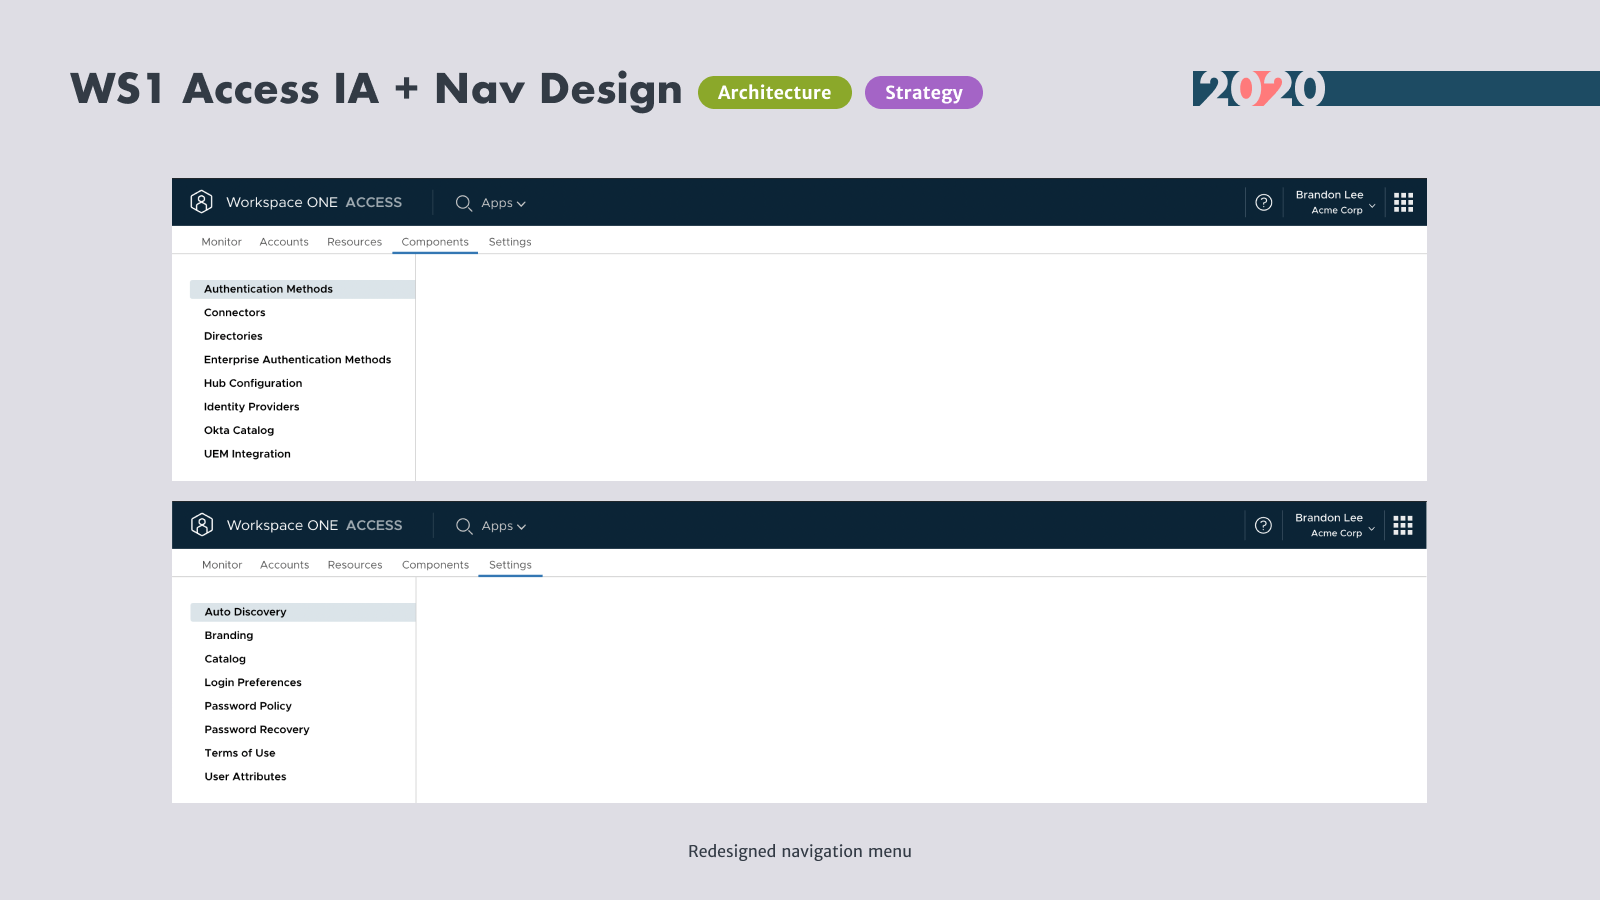1600x900 pixels.
Task: Open Brandon Lee account menu in bottom header
Action: click(x=1335, y=526)
